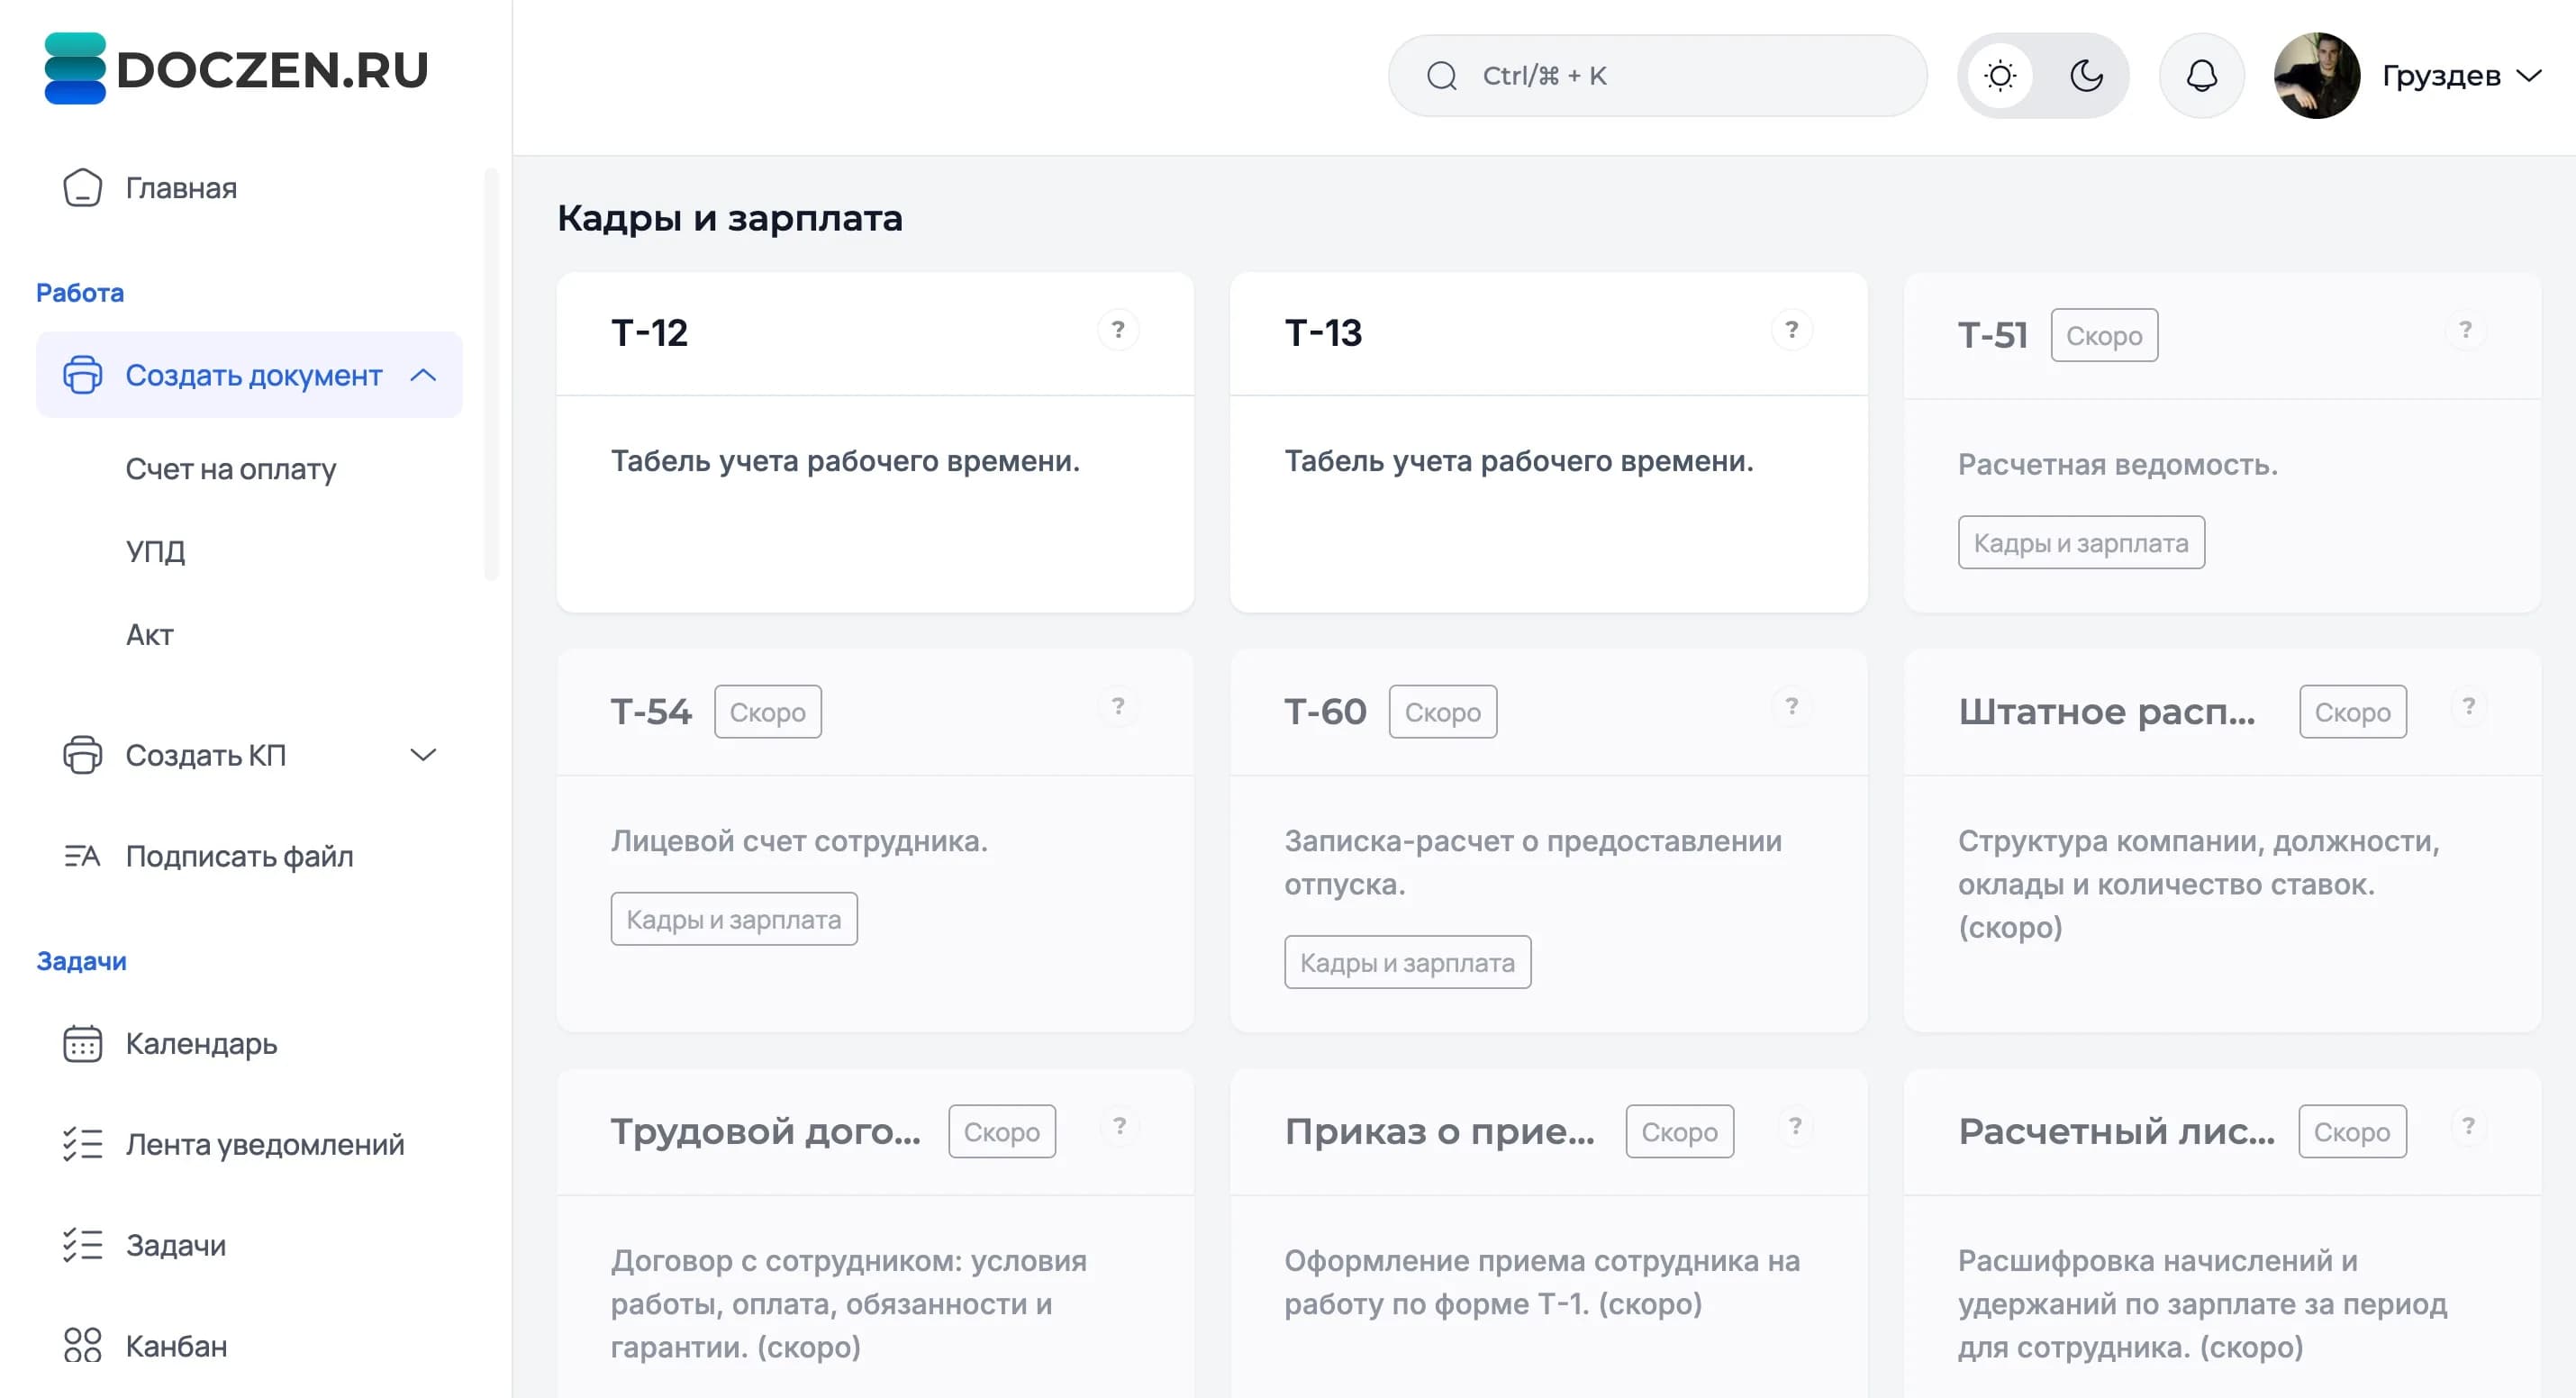Show help for Т-60 card

coord(1791,706)
